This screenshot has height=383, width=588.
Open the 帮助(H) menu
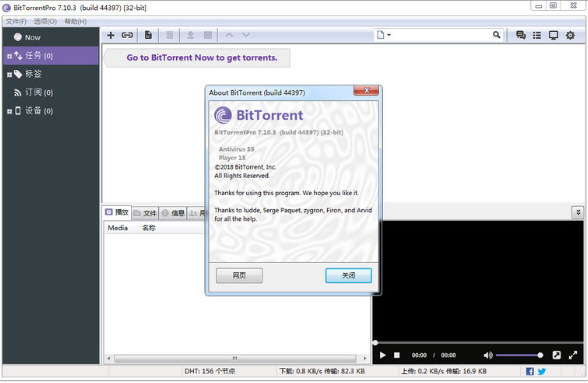pyautogui.click(x=75, y=21)
